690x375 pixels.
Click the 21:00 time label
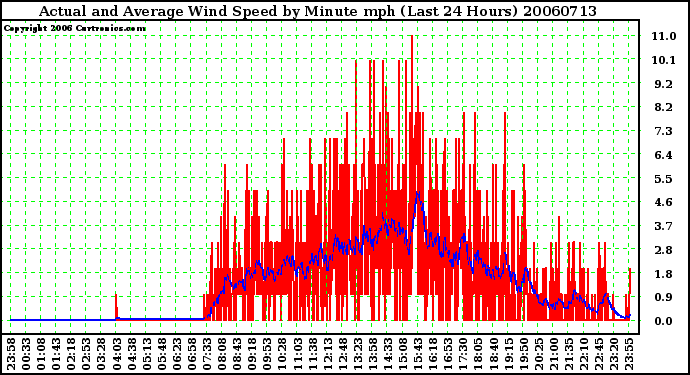click(553, 354)
